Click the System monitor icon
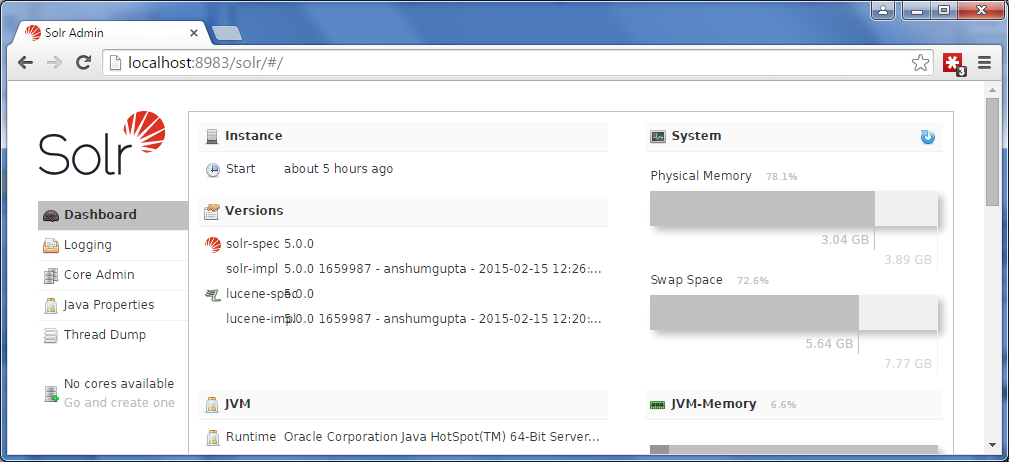1009x462 pixels. click(658, 136)
